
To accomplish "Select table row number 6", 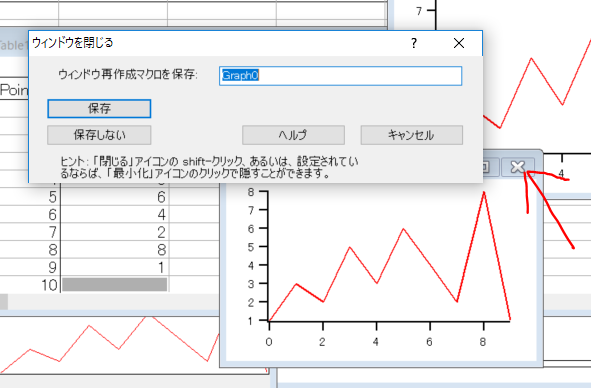I will pyautogui.click(x=30, y=215).
